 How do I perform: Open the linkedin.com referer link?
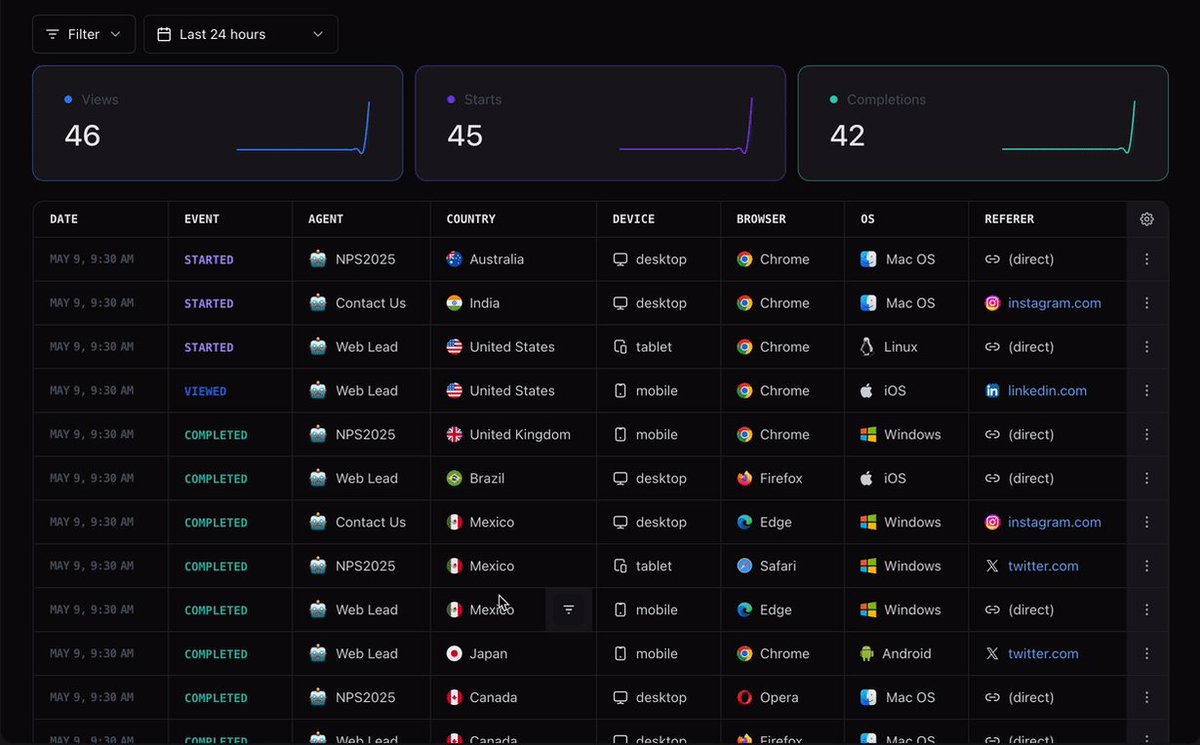pos(1047,391)
